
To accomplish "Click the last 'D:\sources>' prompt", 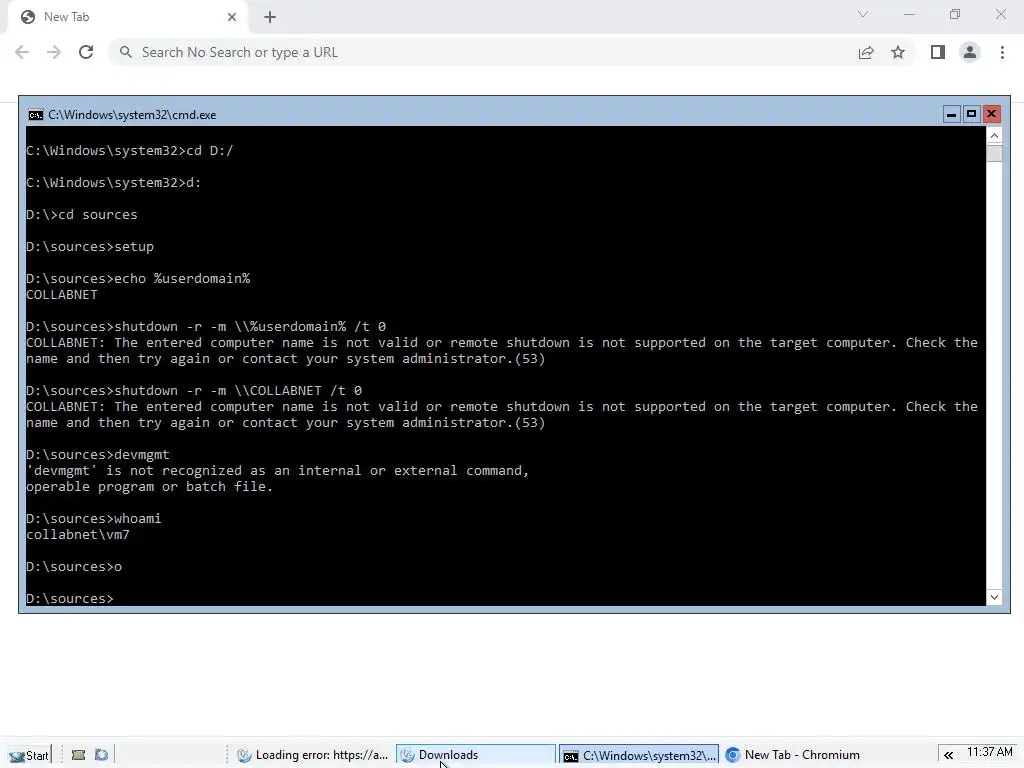I will point(70,599).
